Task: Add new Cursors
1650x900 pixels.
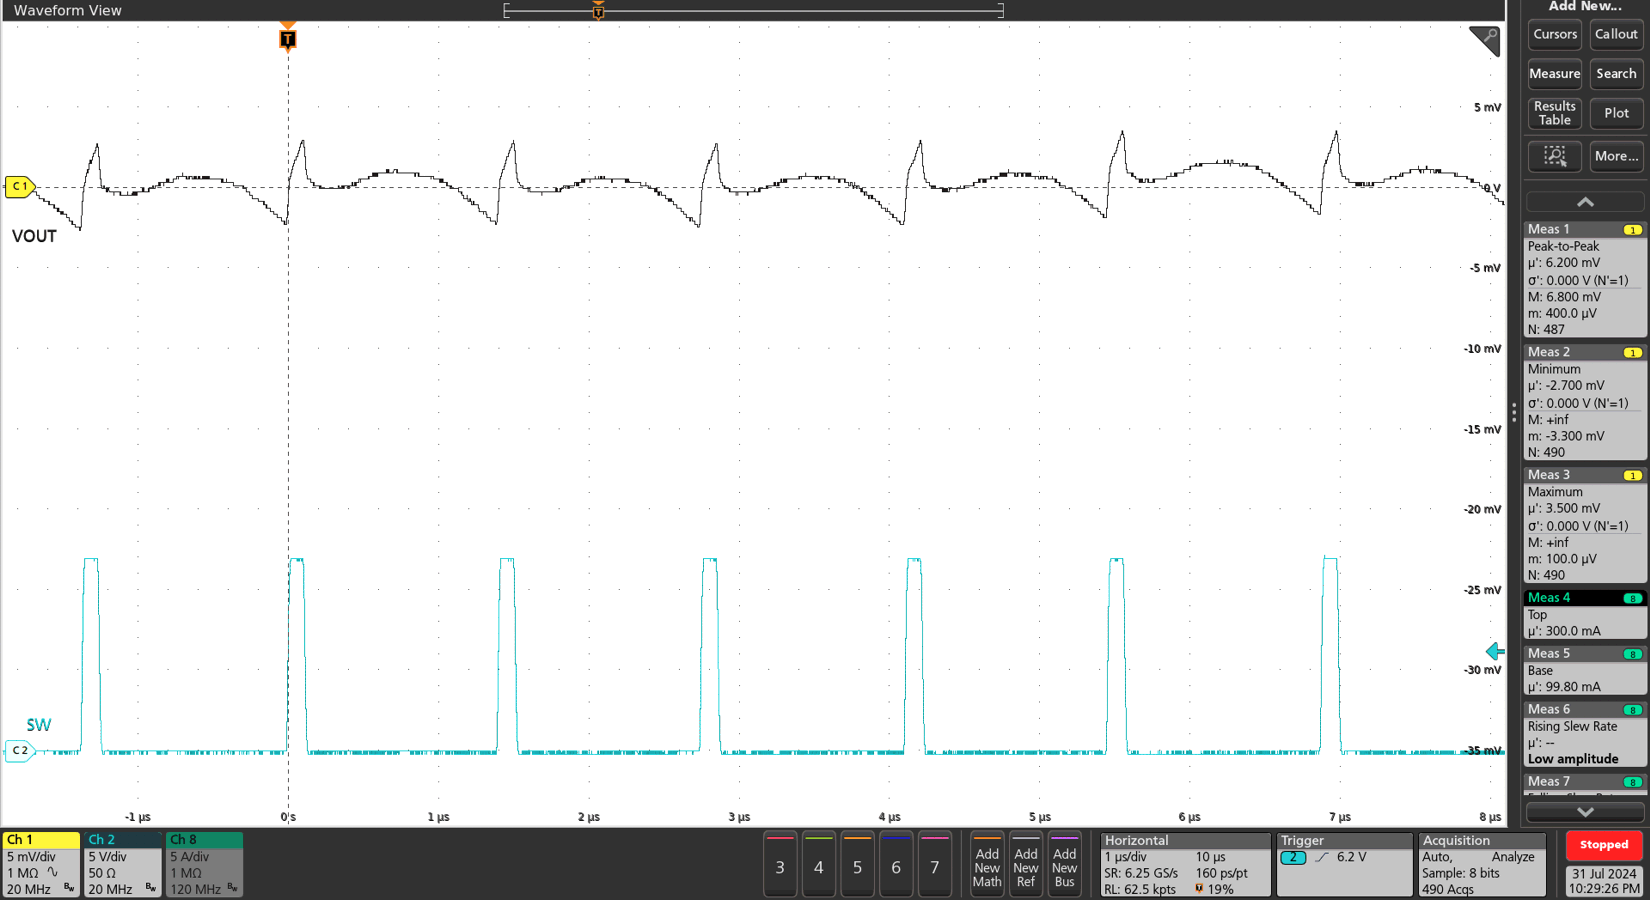Action: click(x=1554, y=33)
